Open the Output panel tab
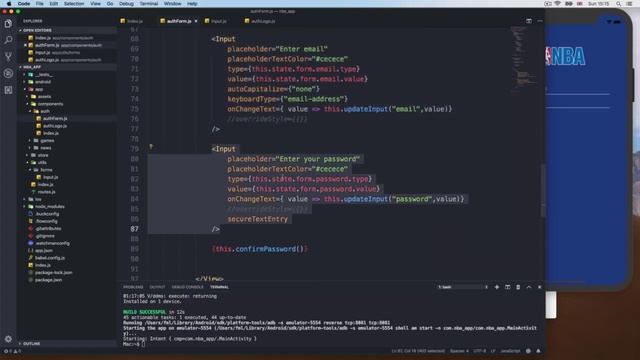Image resolution: width=640 pixels, height=360 pixels. [157, 287]
